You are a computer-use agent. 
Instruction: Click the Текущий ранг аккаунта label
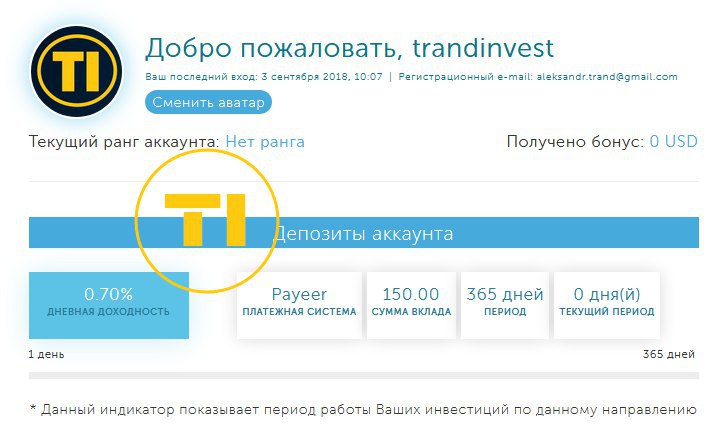[x=124, y=142]
